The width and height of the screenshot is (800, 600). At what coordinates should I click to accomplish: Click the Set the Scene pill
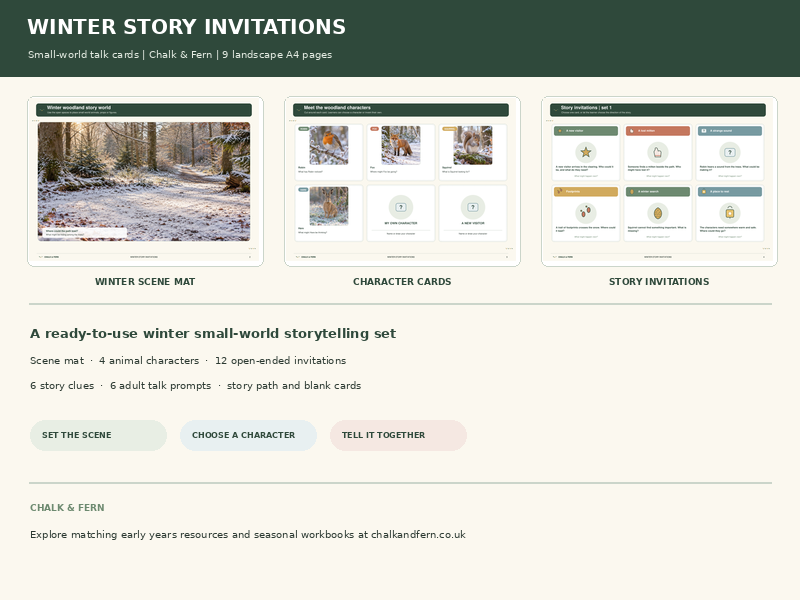click(98, 435)
